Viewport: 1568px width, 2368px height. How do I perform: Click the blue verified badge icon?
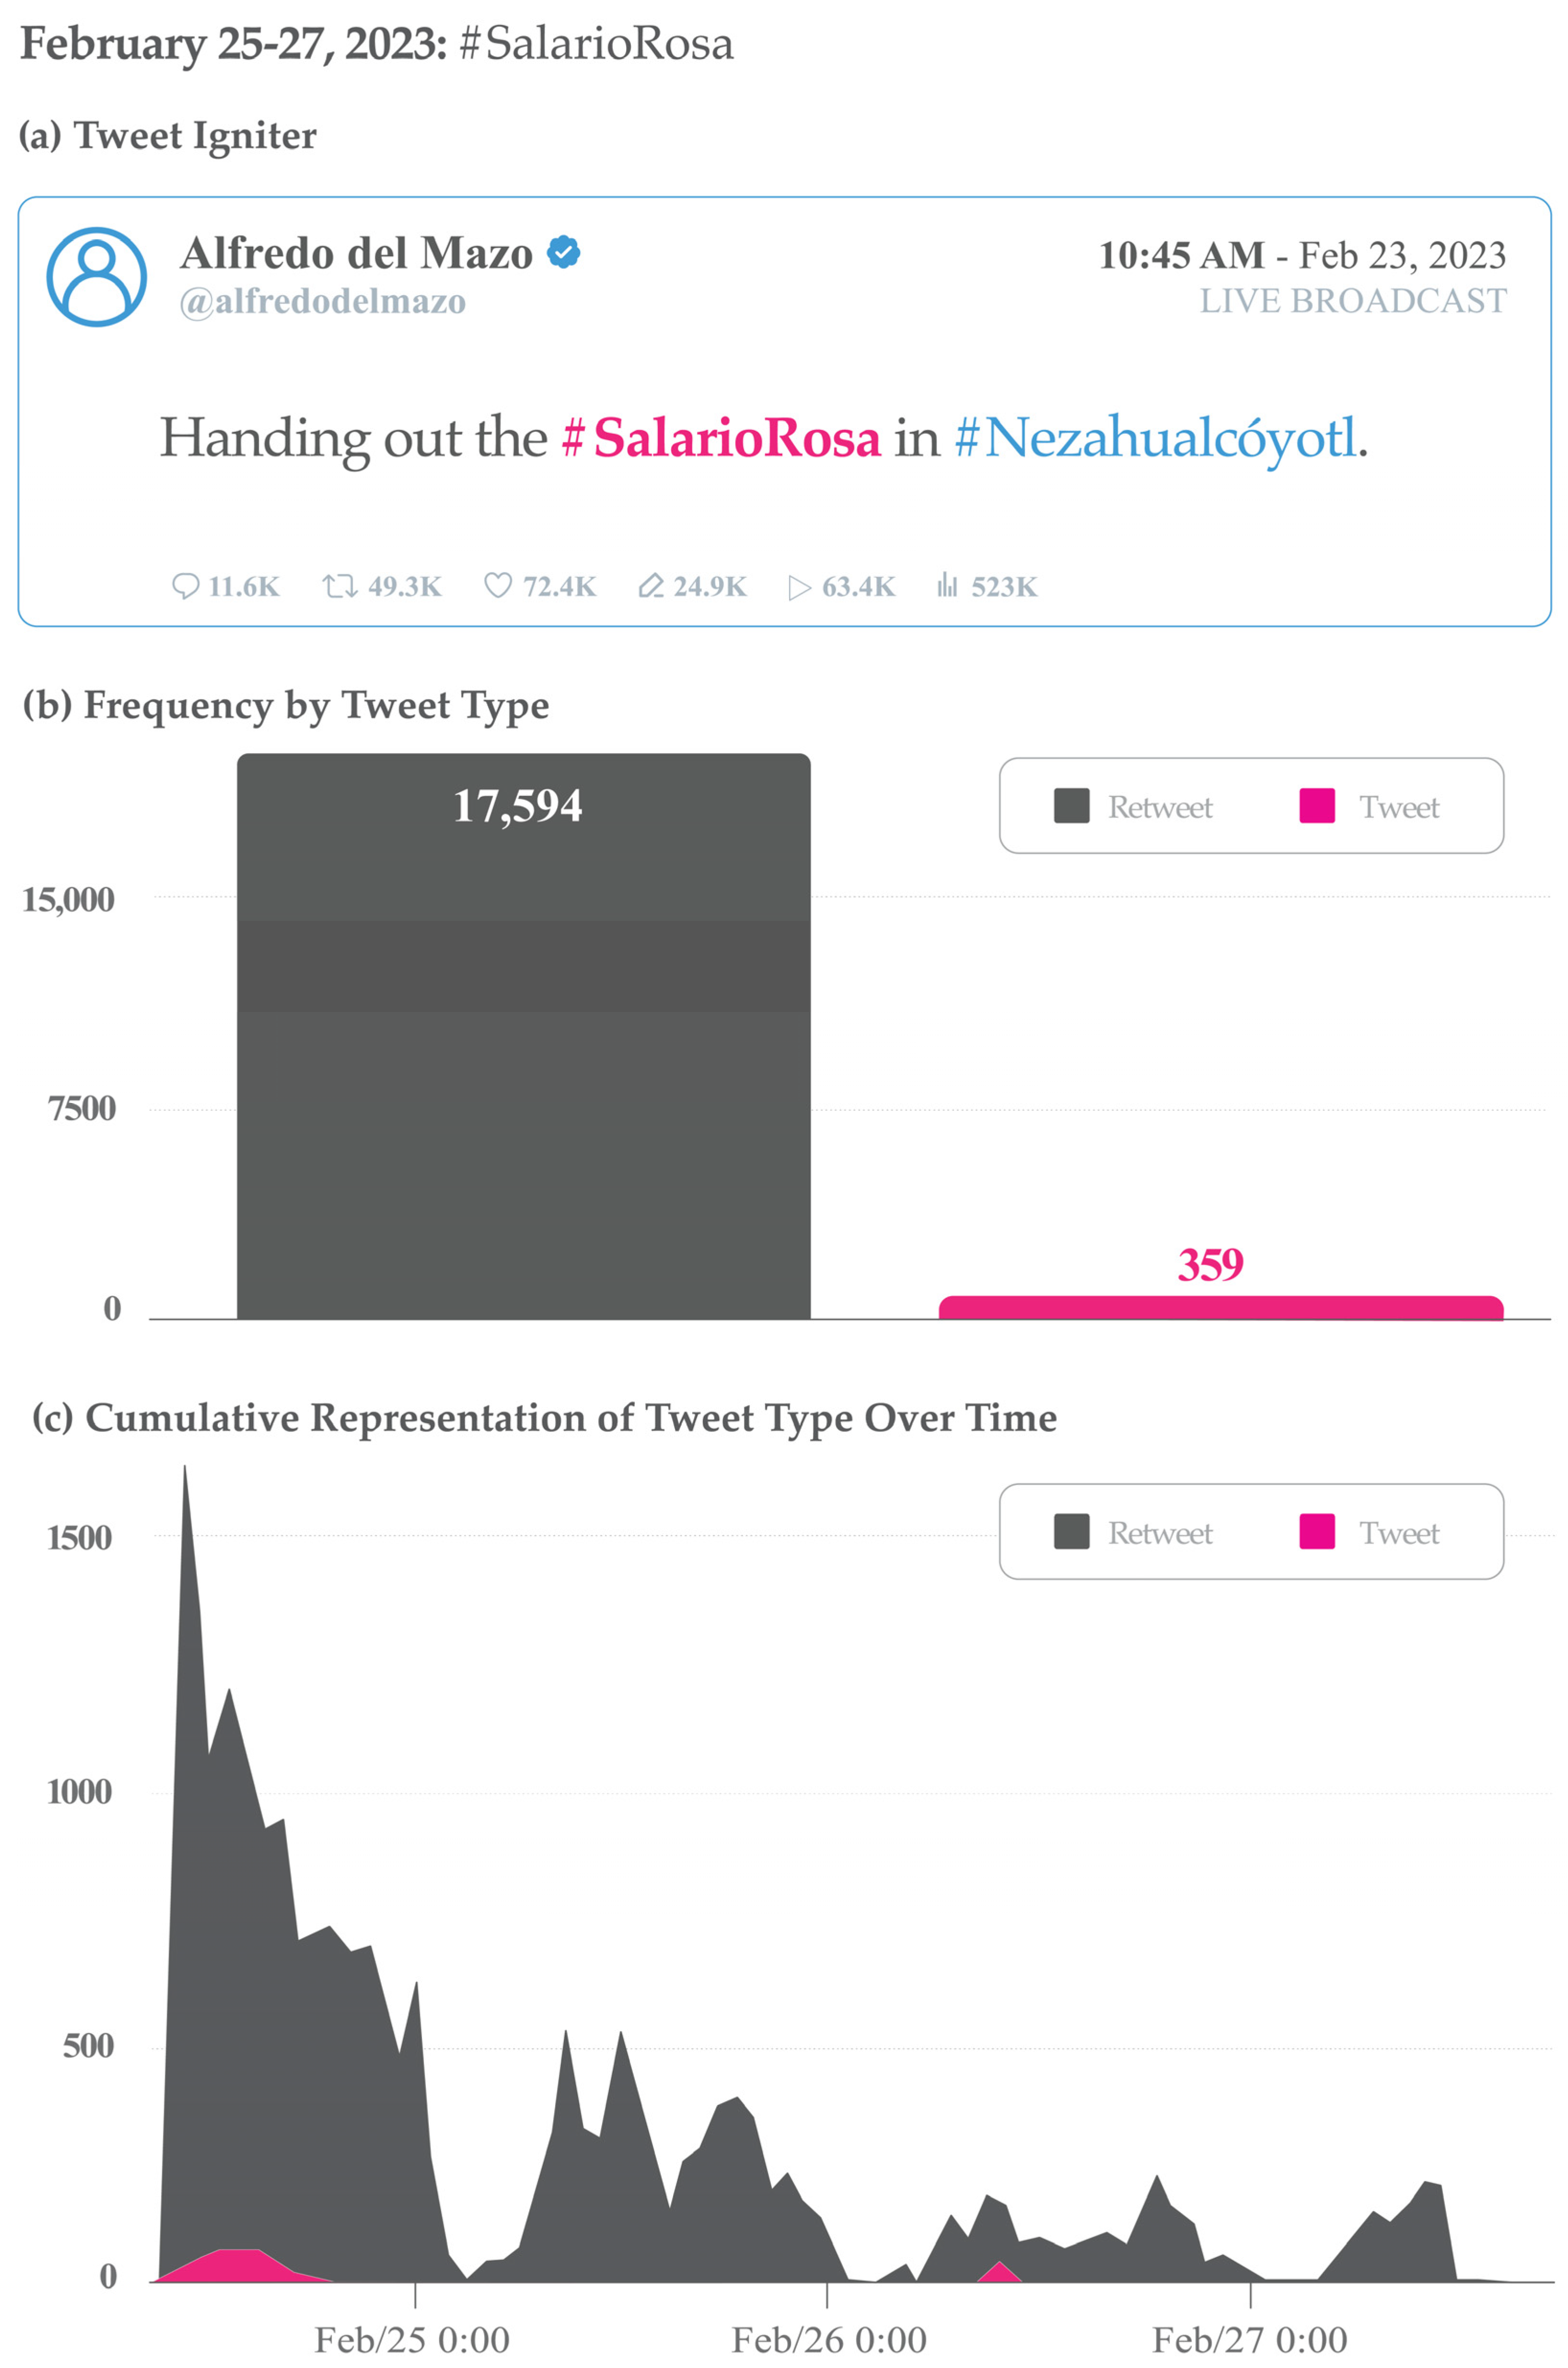pos(564,252)
